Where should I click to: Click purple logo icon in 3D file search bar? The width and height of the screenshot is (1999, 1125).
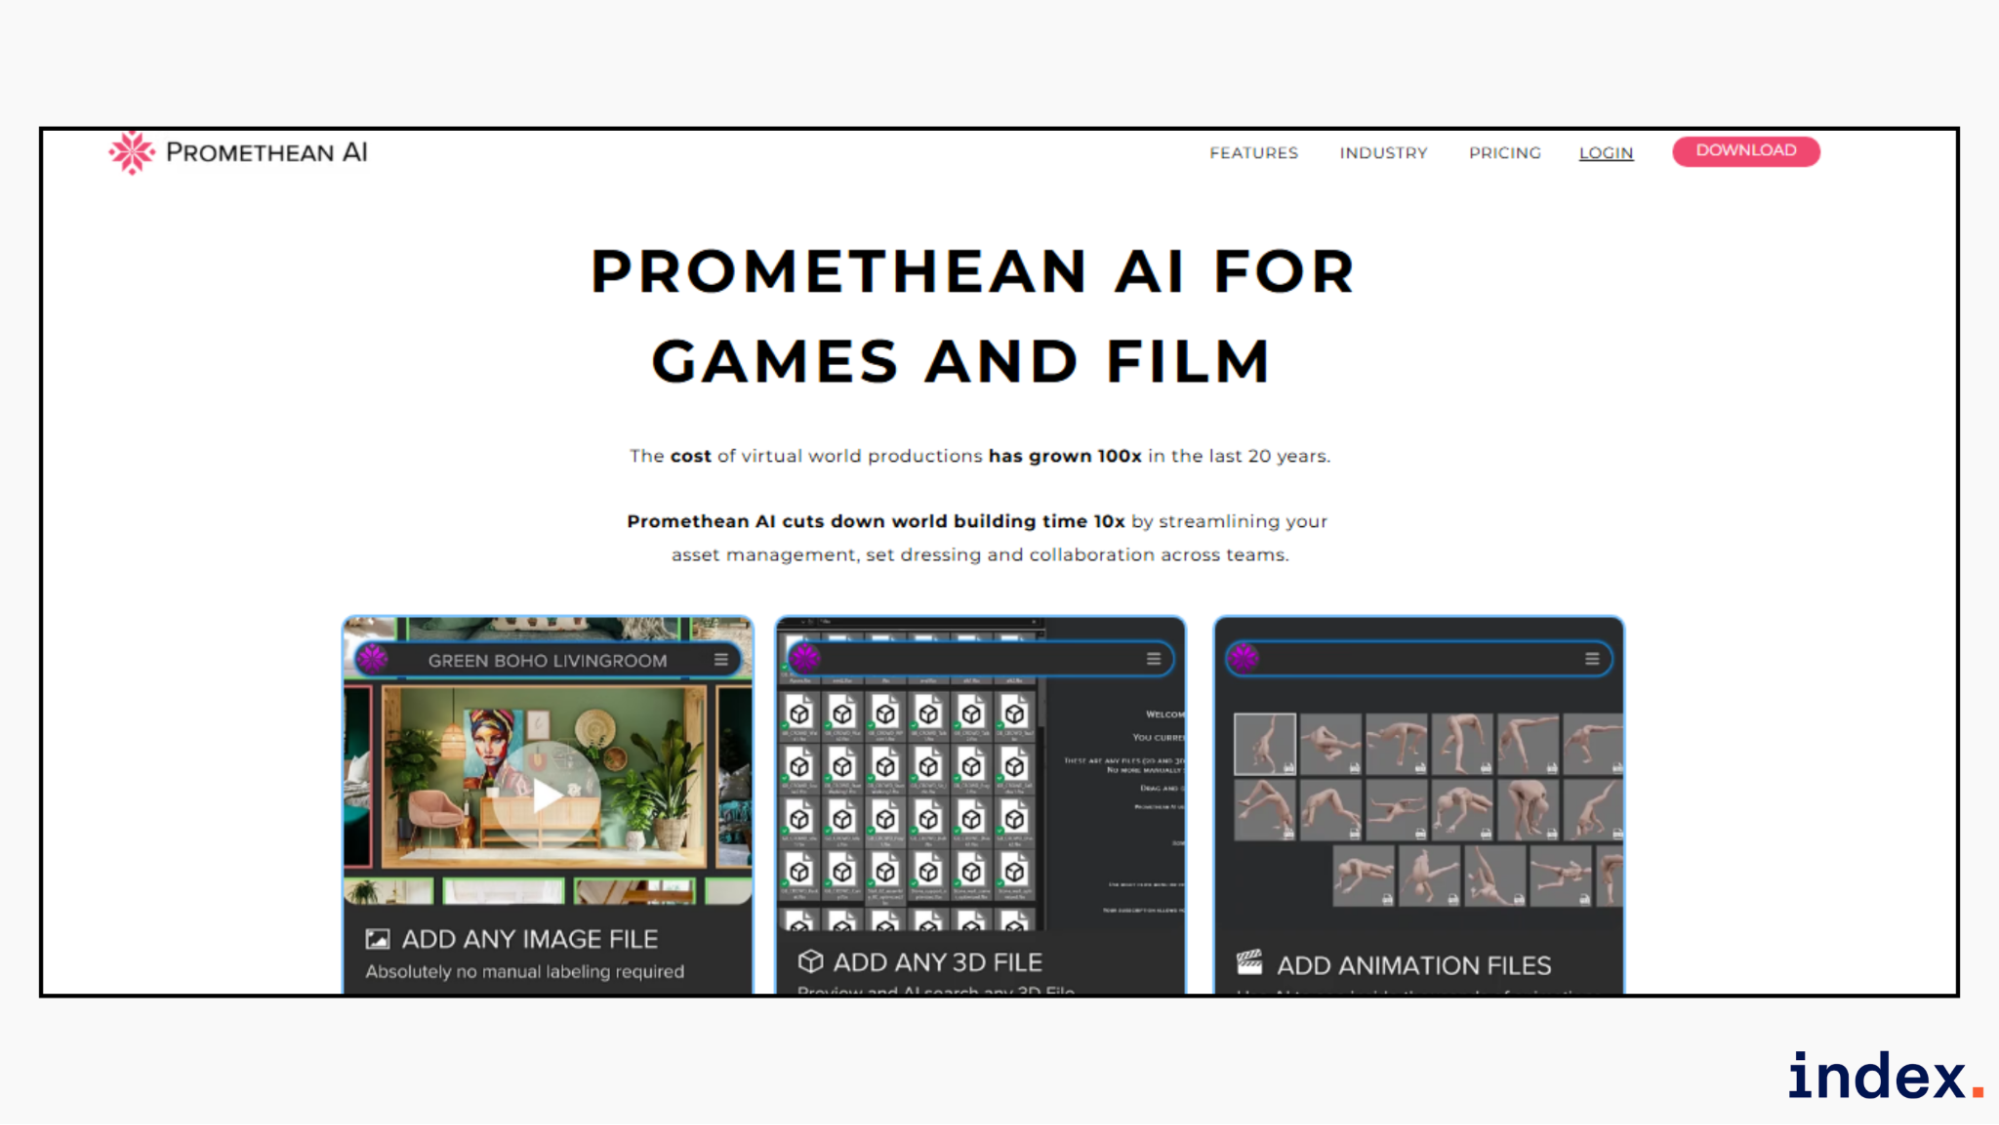pos(805,657)
